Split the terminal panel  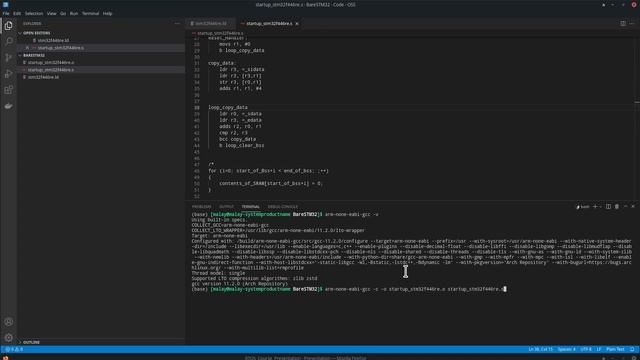[608, 207]
